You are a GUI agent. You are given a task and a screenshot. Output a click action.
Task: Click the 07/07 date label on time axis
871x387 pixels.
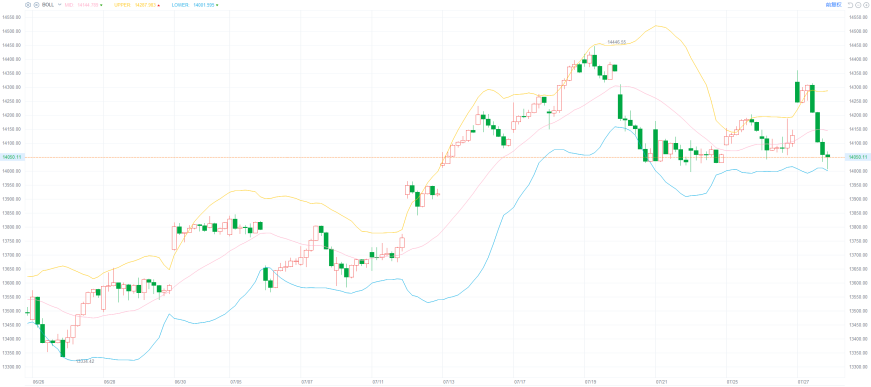point(306,382)
